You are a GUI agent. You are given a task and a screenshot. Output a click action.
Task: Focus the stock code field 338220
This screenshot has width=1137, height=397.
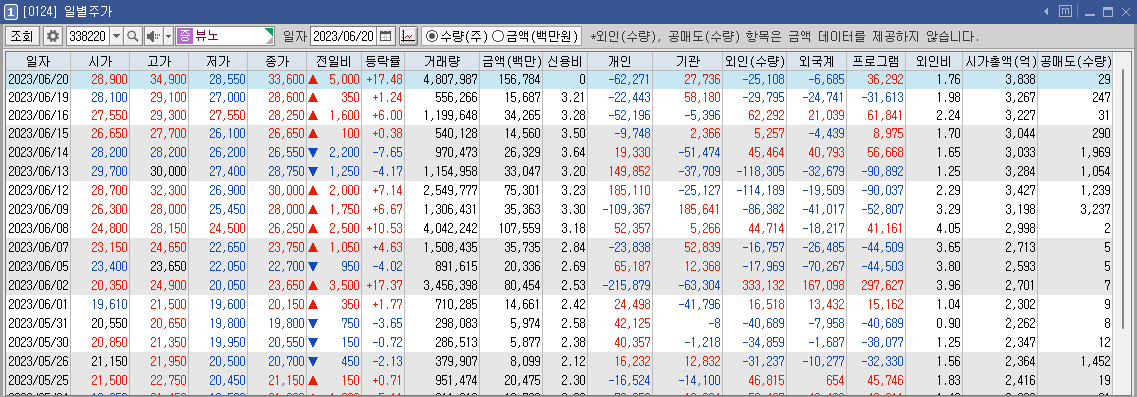(x=87, y=36)
